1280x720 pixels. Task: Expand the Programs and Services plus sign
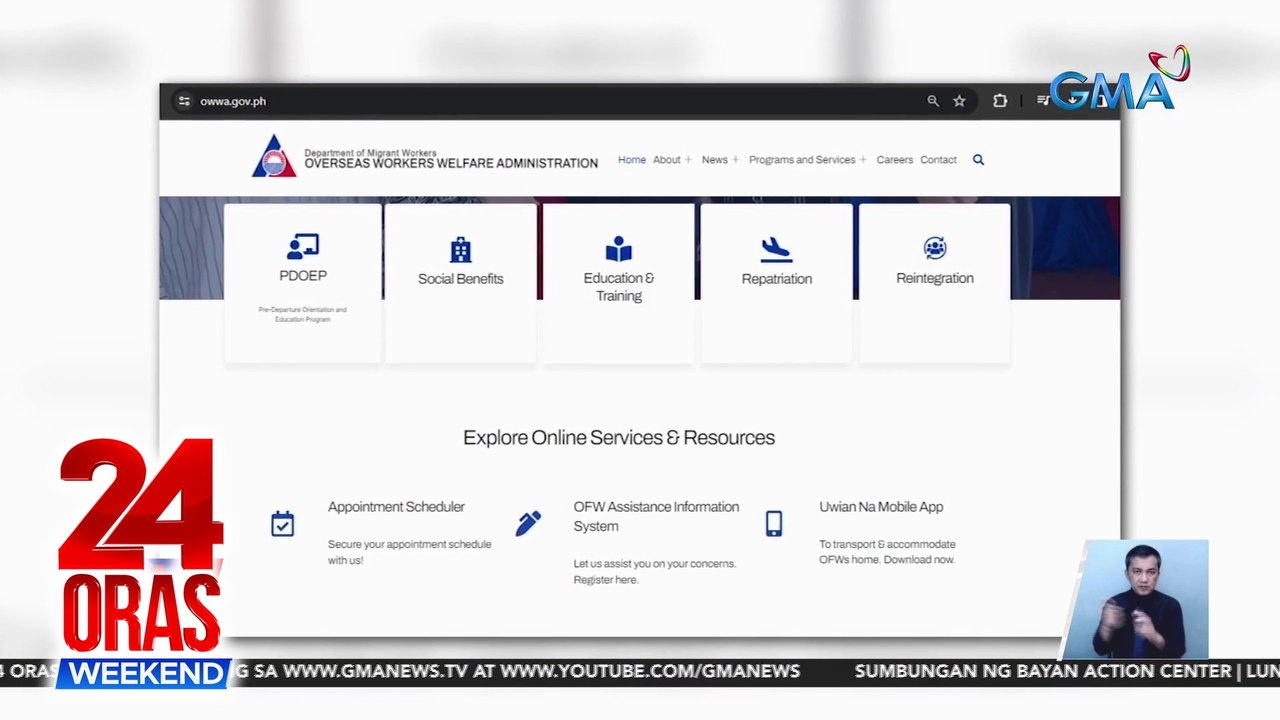click(863, 160)
